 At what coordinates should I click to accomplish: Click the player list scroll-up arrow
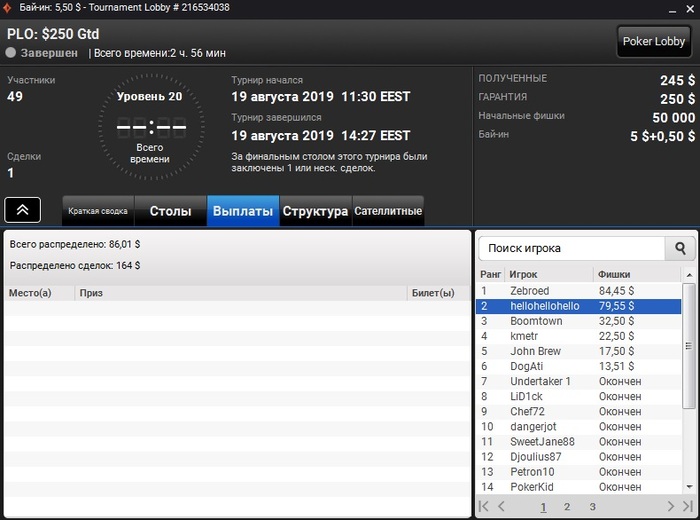pos(689,275)
